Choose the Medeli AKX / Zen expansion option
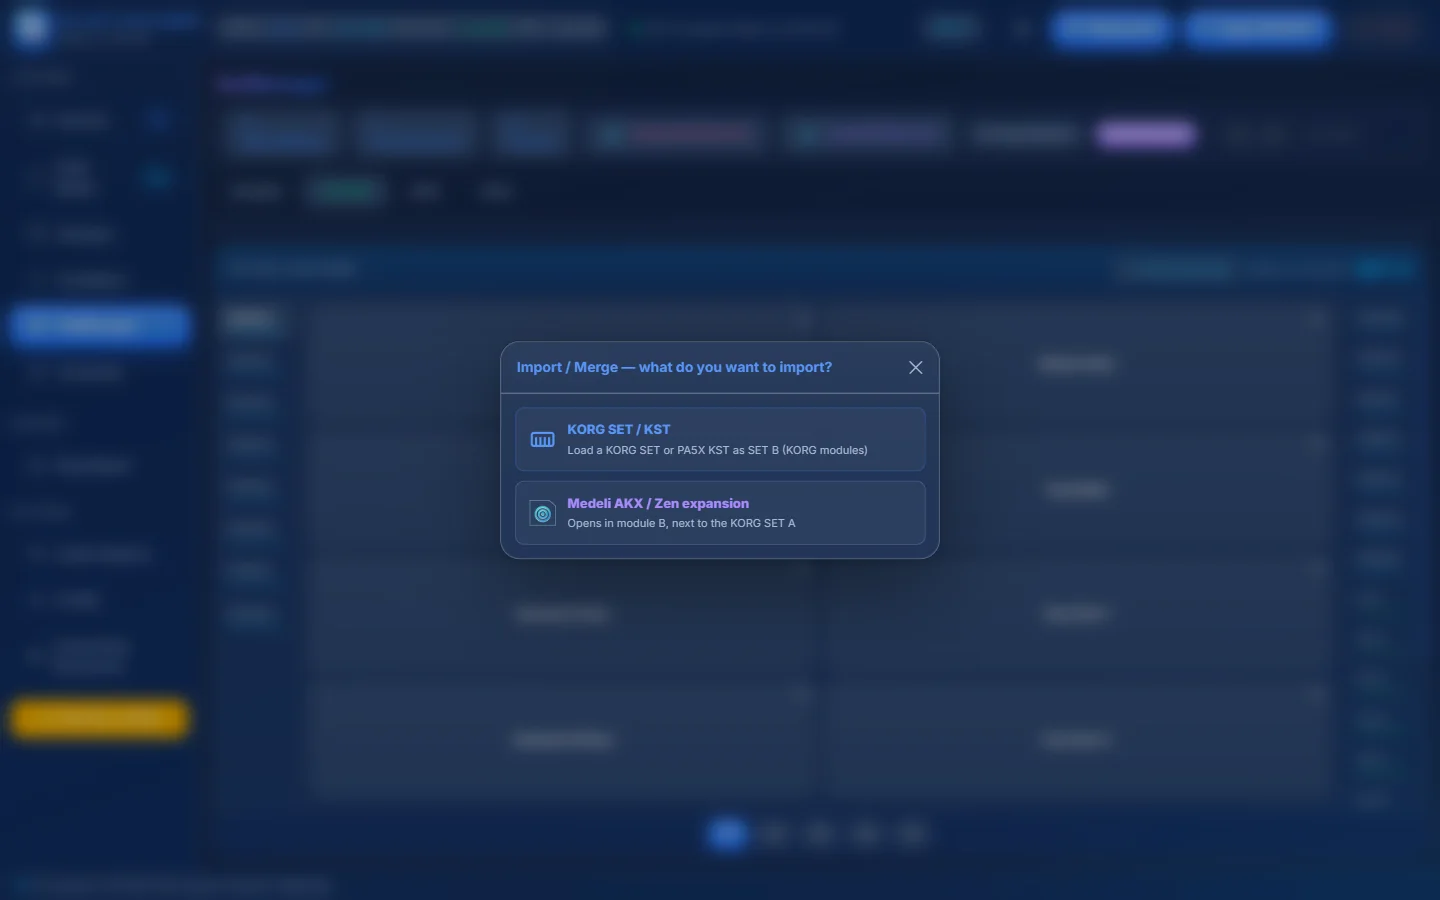The image size is (1440, 900). click(720, 513)
